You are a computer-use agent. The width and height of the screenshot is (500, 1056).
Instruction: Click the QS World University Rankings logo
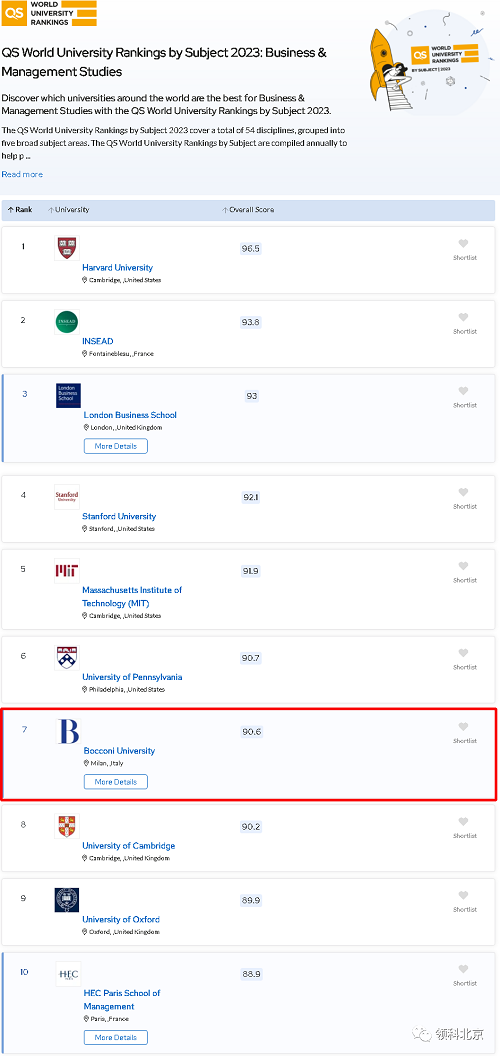pyautogui.click(x=49, y=13)
